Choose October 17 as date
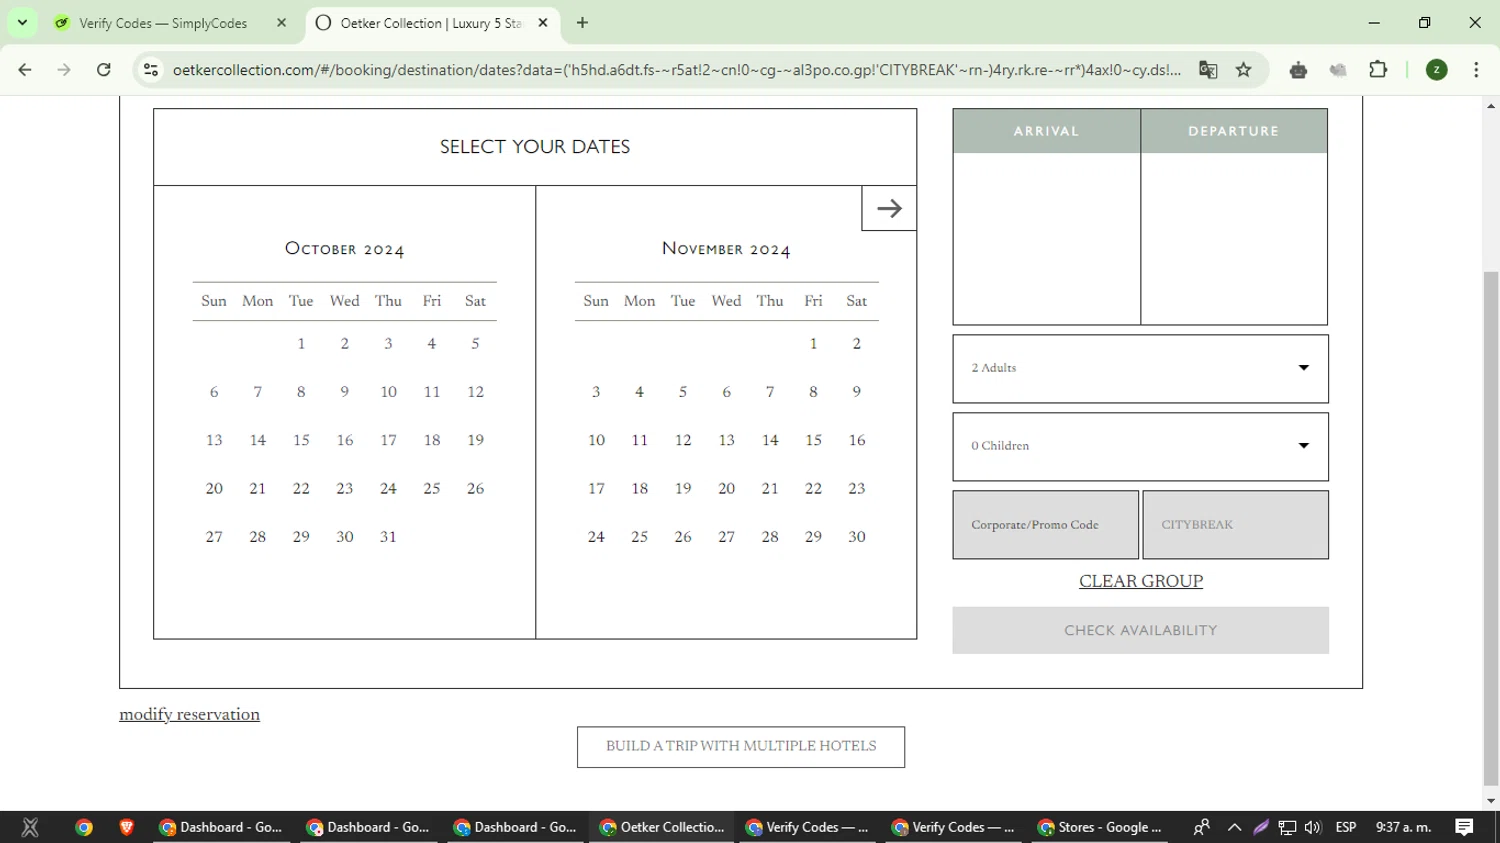This screenshot has height=843, width=1500. 388,440
